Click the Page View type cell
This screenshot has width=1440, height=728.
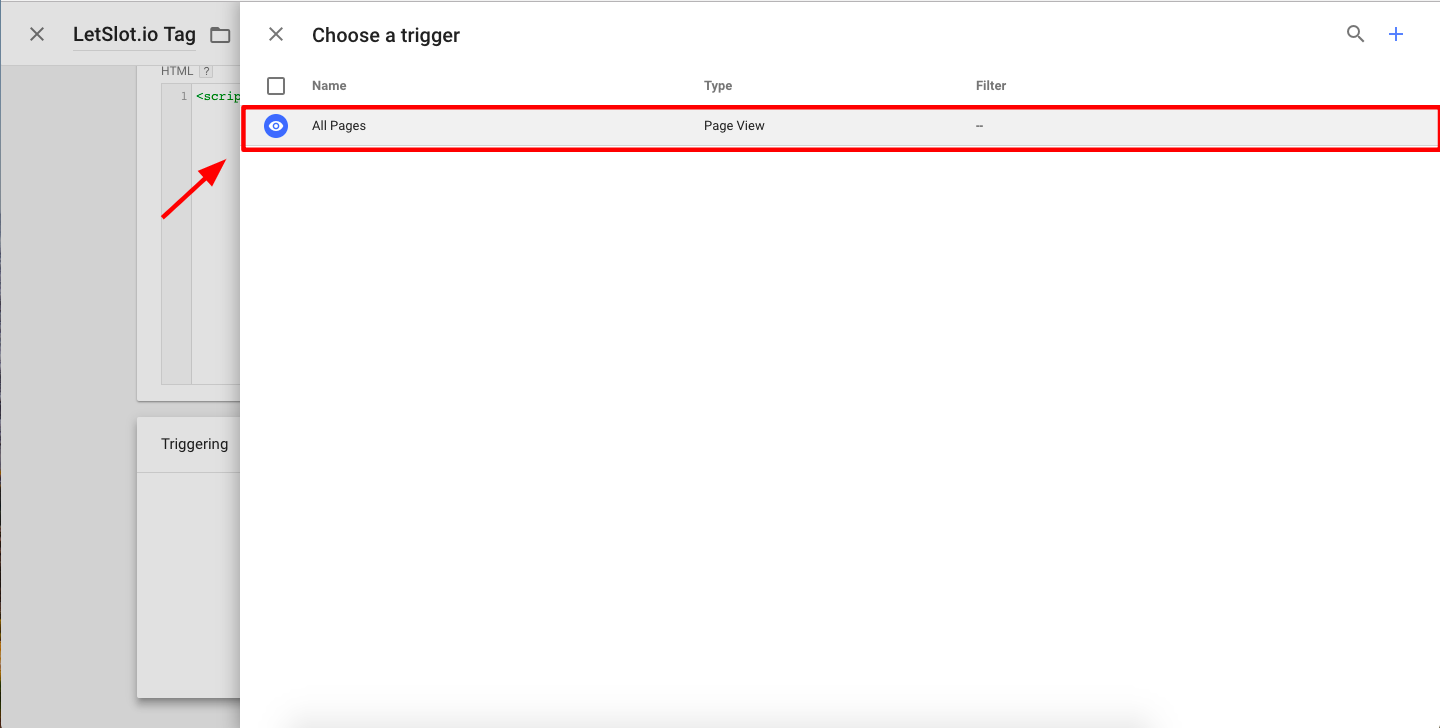pyautogui.click(x=734, y=126)
